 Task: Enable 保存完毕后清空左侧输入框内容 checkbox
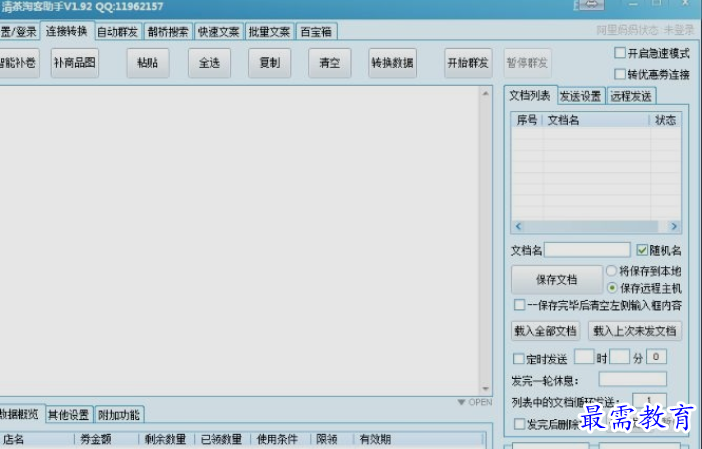pyautogui.click(x=519, y=305)
